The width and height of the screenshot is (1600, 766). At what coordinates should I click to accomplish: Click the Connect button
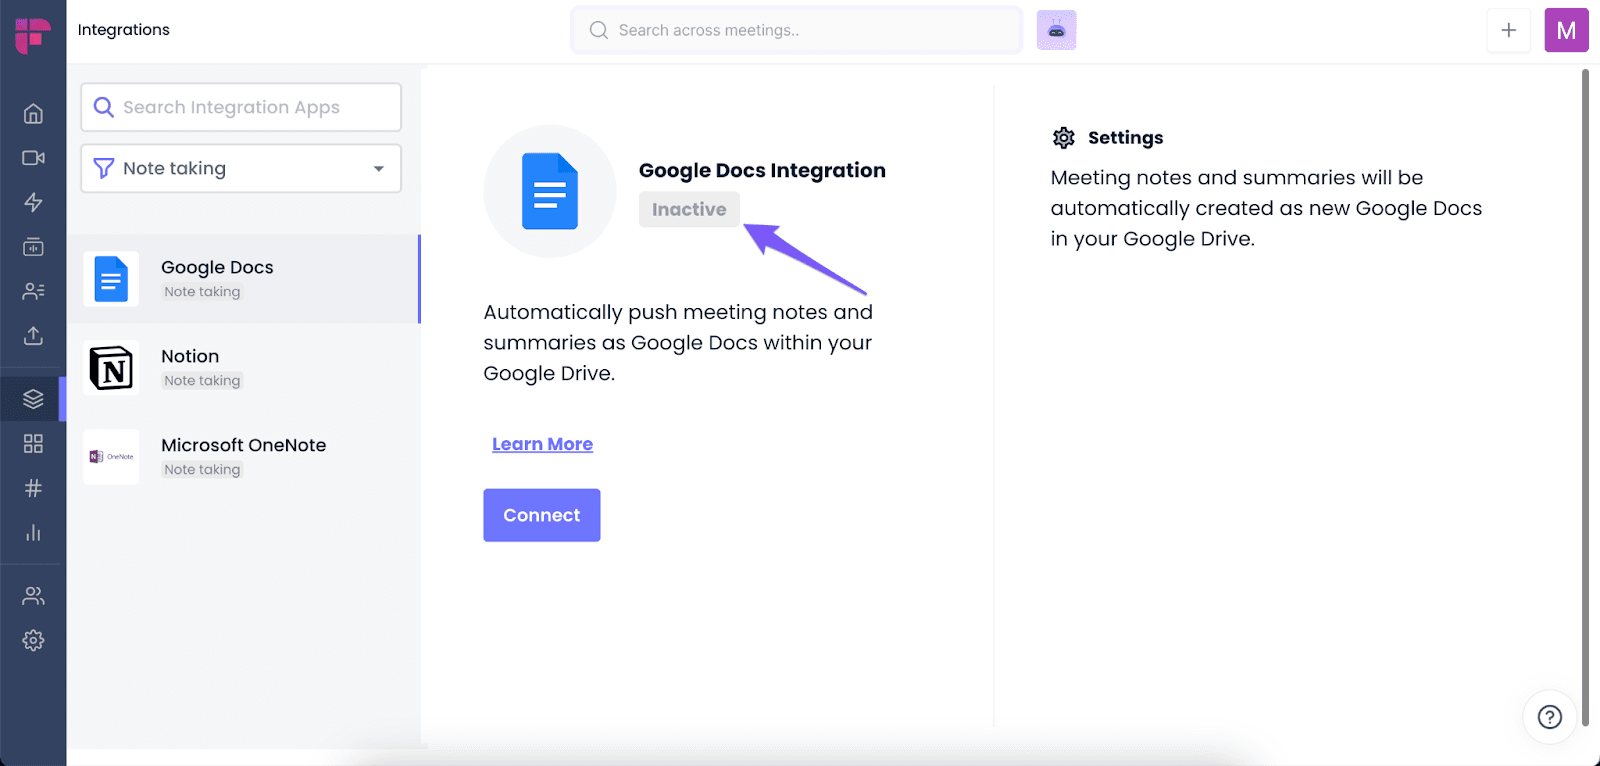coord(542,515)
